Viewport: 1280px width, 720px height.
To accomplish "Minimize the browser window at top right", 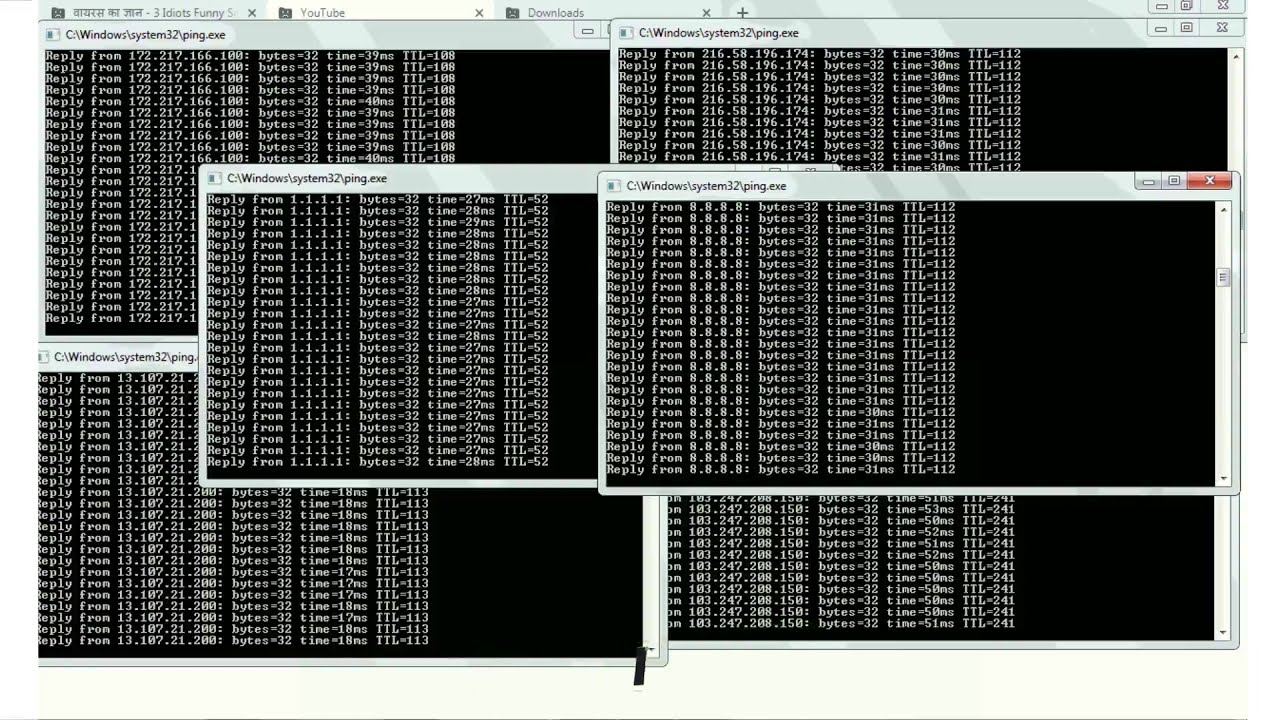I will pos(1162,6).
